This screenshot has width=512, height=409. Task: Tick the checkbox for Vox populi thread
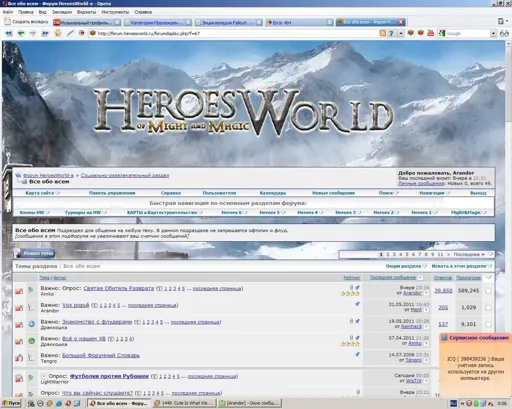pyautogui.click(x=488, y=308)
